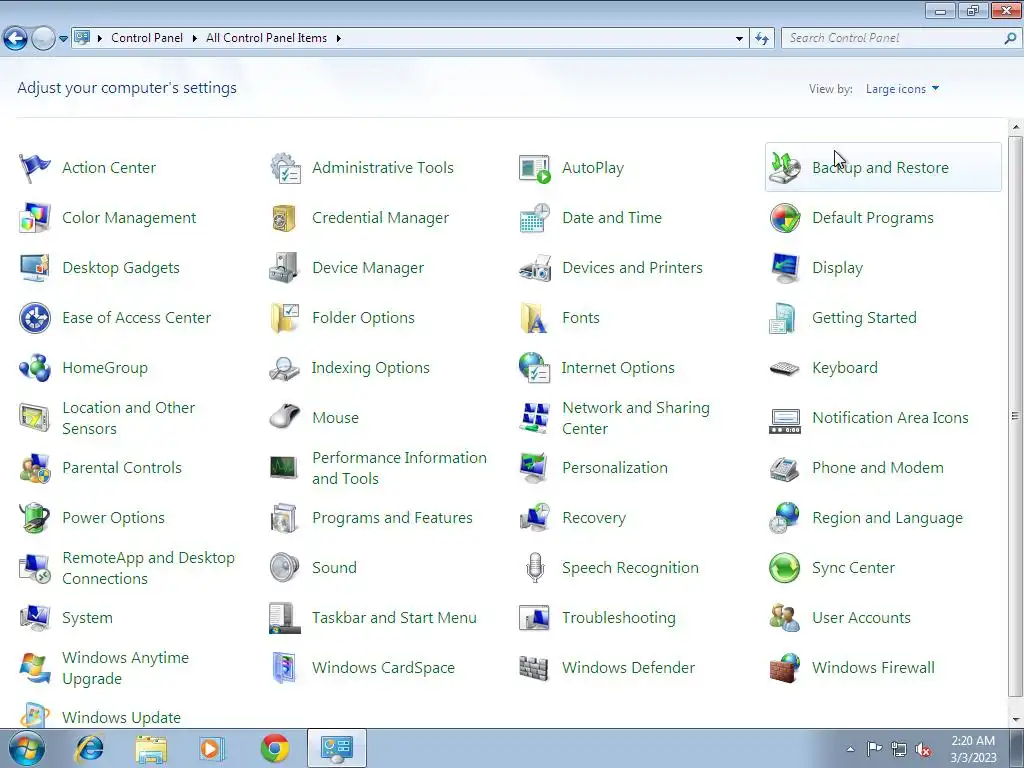Open the Sync Center green icon

pos(784,568)
